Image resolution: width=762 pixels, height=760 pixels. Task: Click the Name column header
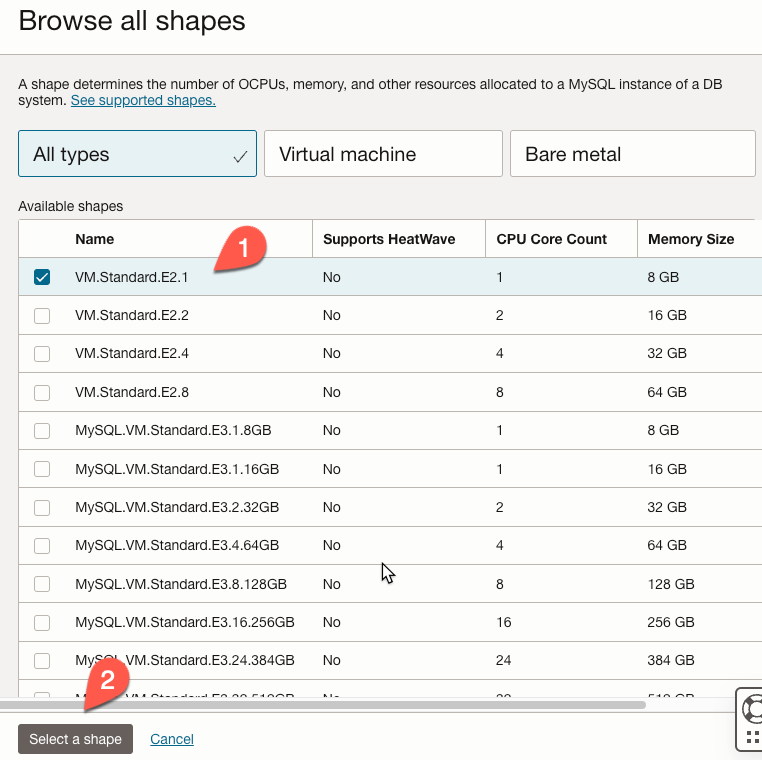(95, 239)
